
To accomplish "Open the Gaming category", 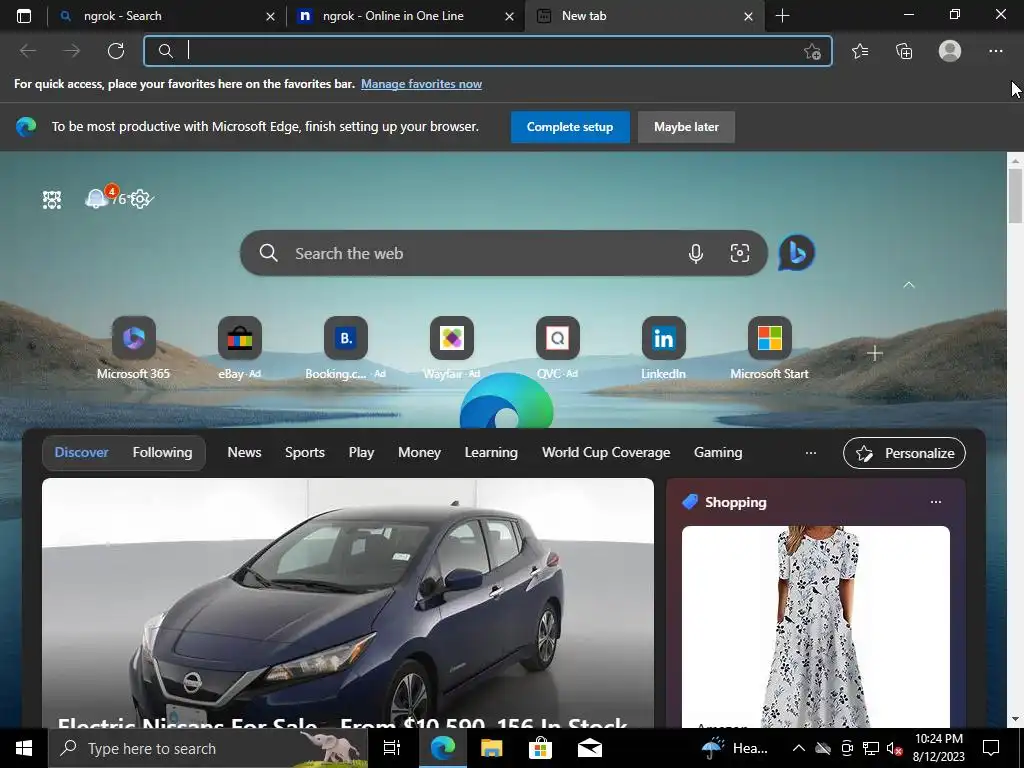I will 718,453.
